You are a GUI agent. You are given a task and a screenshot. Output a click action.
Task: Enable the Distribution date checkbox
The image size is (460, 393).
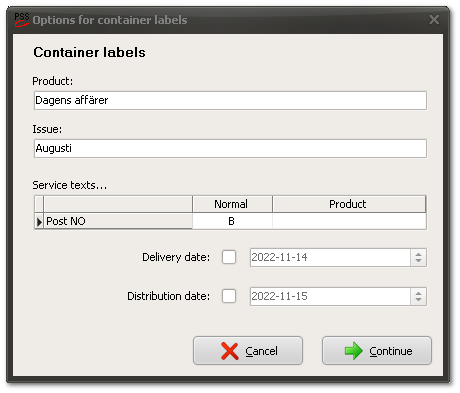click(229, 296)
